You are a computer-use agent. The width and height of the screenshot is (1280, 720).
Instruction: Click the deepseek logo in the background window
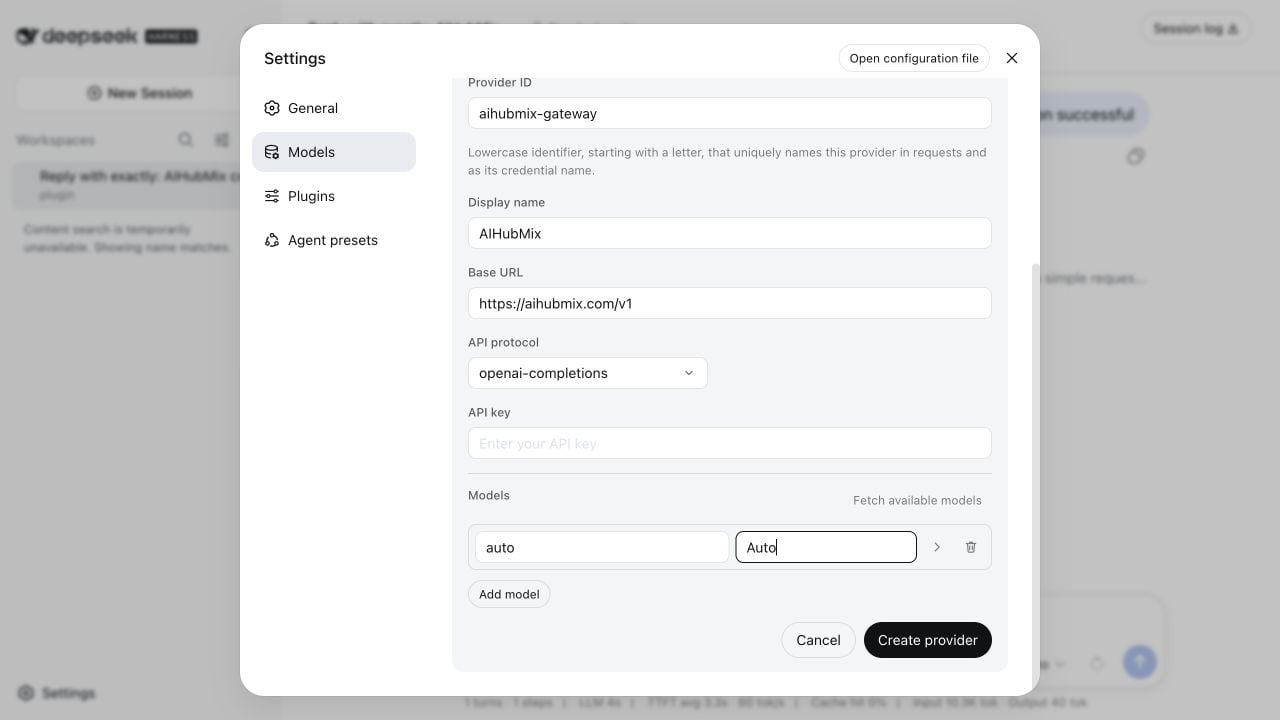point(106,36)
